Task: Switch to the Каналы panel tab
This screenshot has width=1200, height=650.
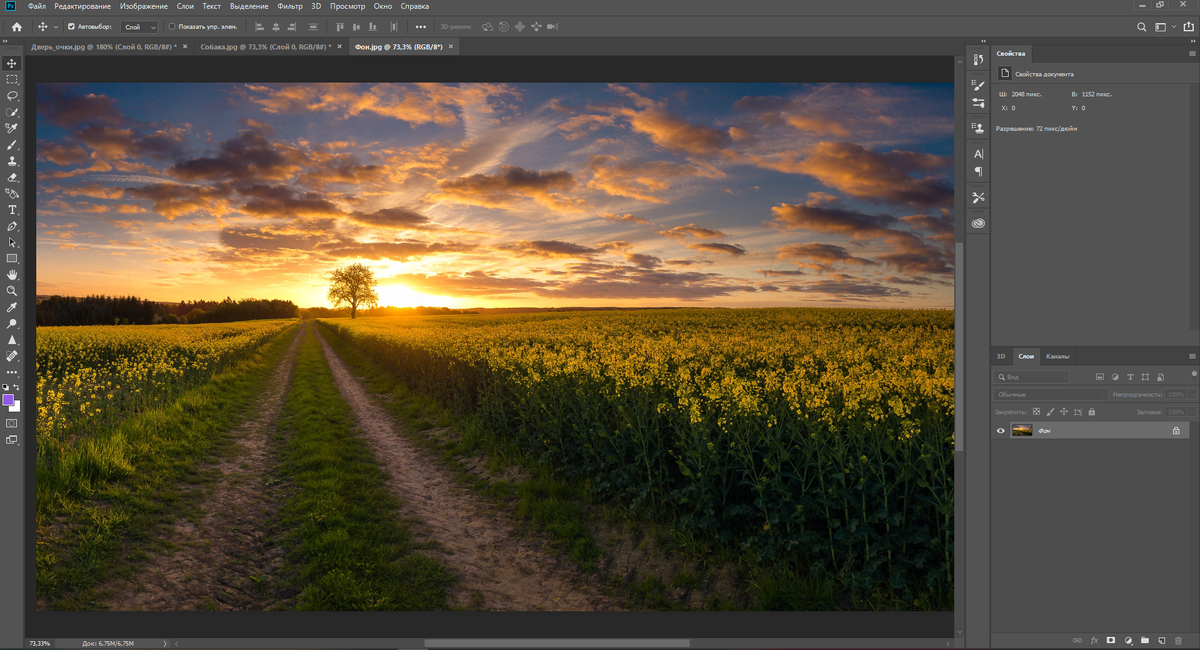Action: 1057,356
